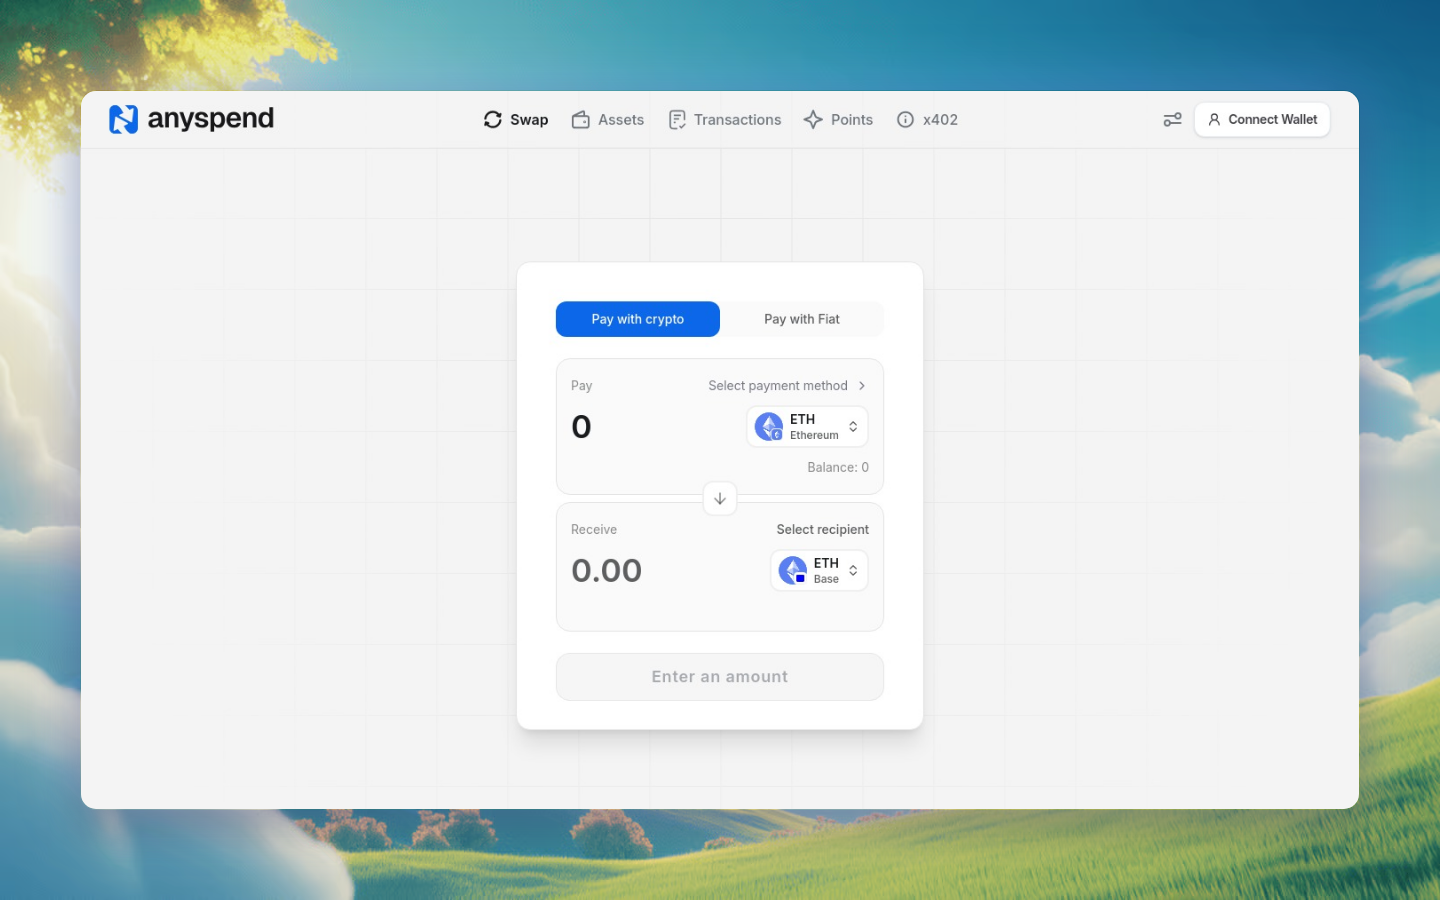Image resolution: width=1440 pixels, height=900 pixels.
Task: Click the anyspend logo
Action: (191, 119)
